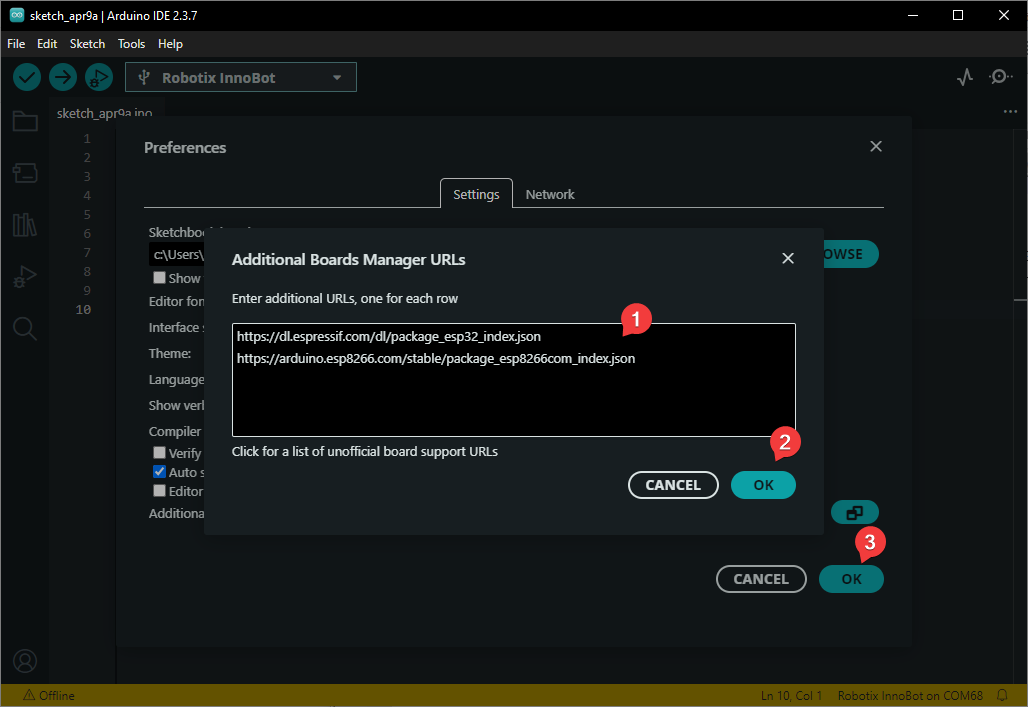Viewport: 1028px width, 707px height.
Task: Uncheck the Auto save checkbox
Action: click(x=159, y=472)
